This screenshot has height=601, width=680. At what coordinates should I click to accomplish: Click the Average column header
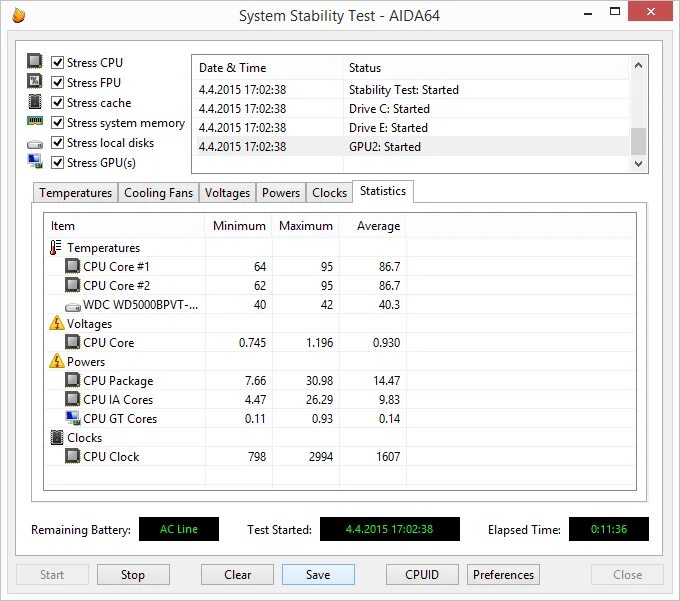click(373, 226)
